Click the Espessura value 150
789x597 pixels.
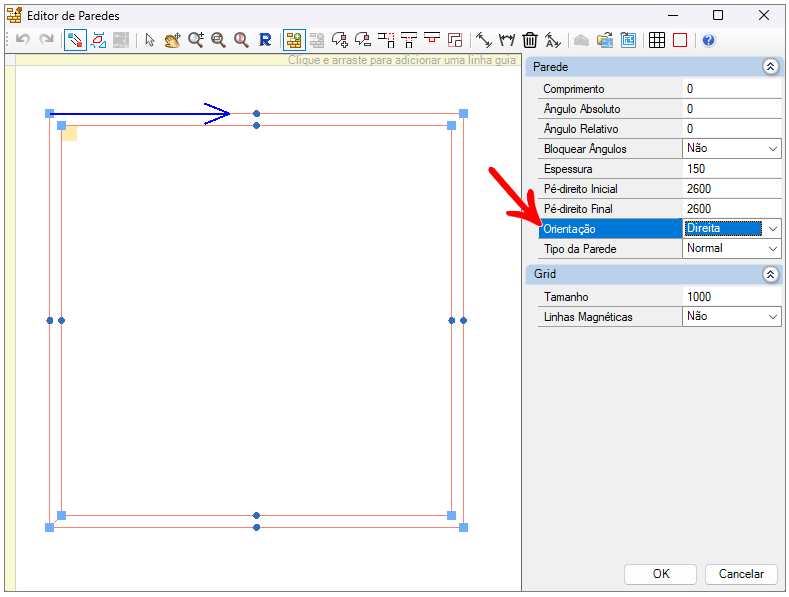[x=732, y=169]
